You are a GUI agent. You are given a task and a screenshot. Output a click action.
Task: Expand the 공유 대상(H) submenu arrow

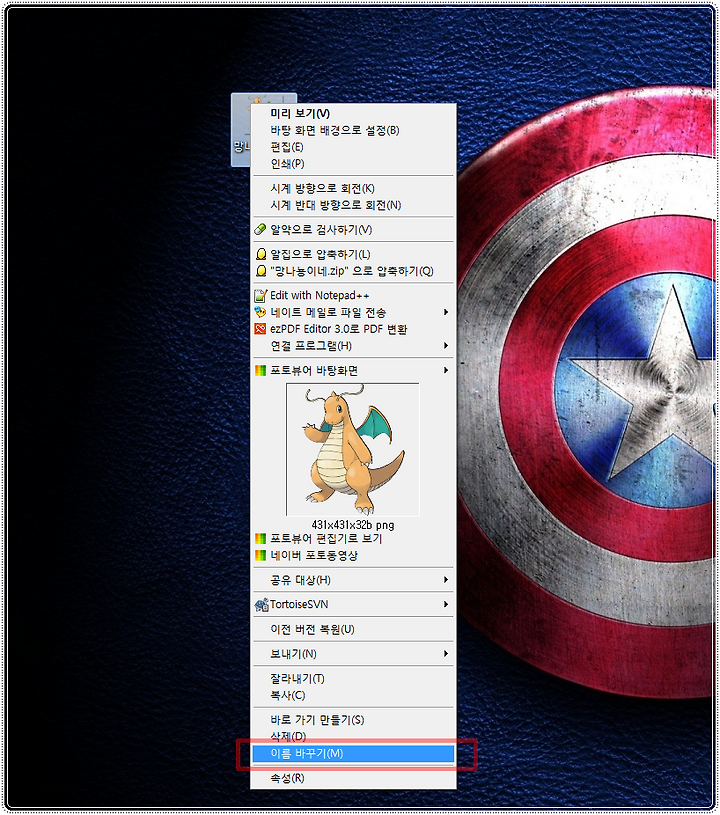coord(446,580)
